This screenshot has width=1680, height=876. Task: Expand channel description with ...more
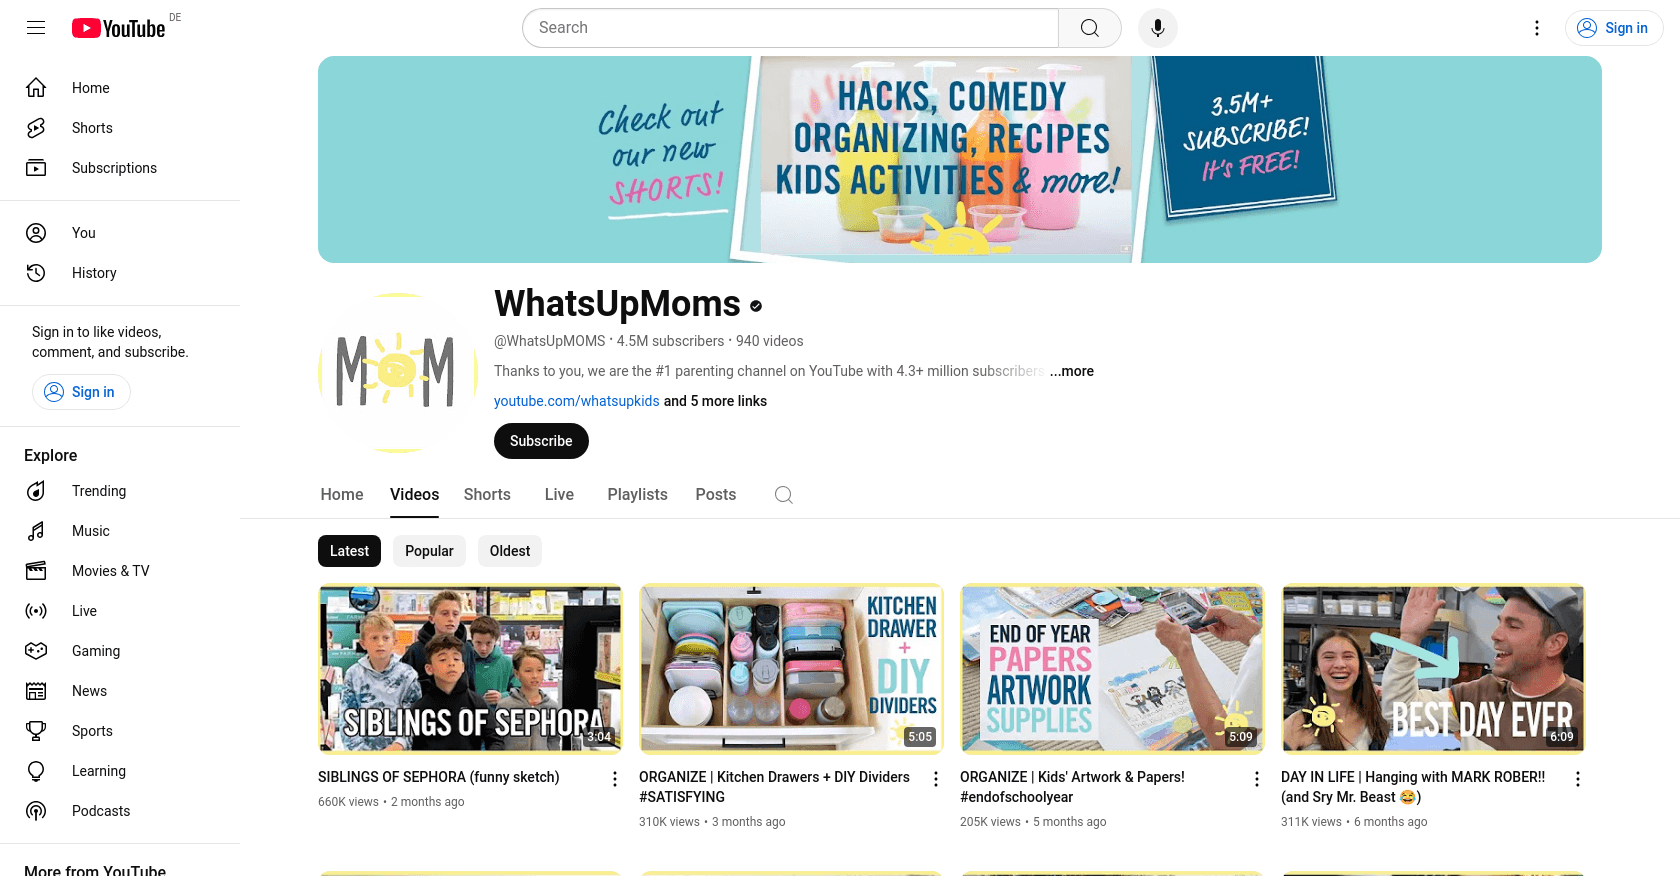[1072, 371]
